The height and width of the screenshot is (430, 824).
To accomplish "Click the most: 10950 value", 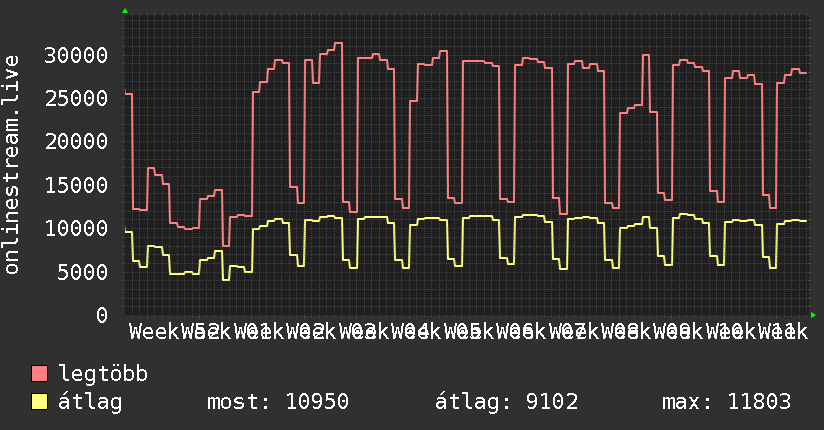I will pos(278,402).
